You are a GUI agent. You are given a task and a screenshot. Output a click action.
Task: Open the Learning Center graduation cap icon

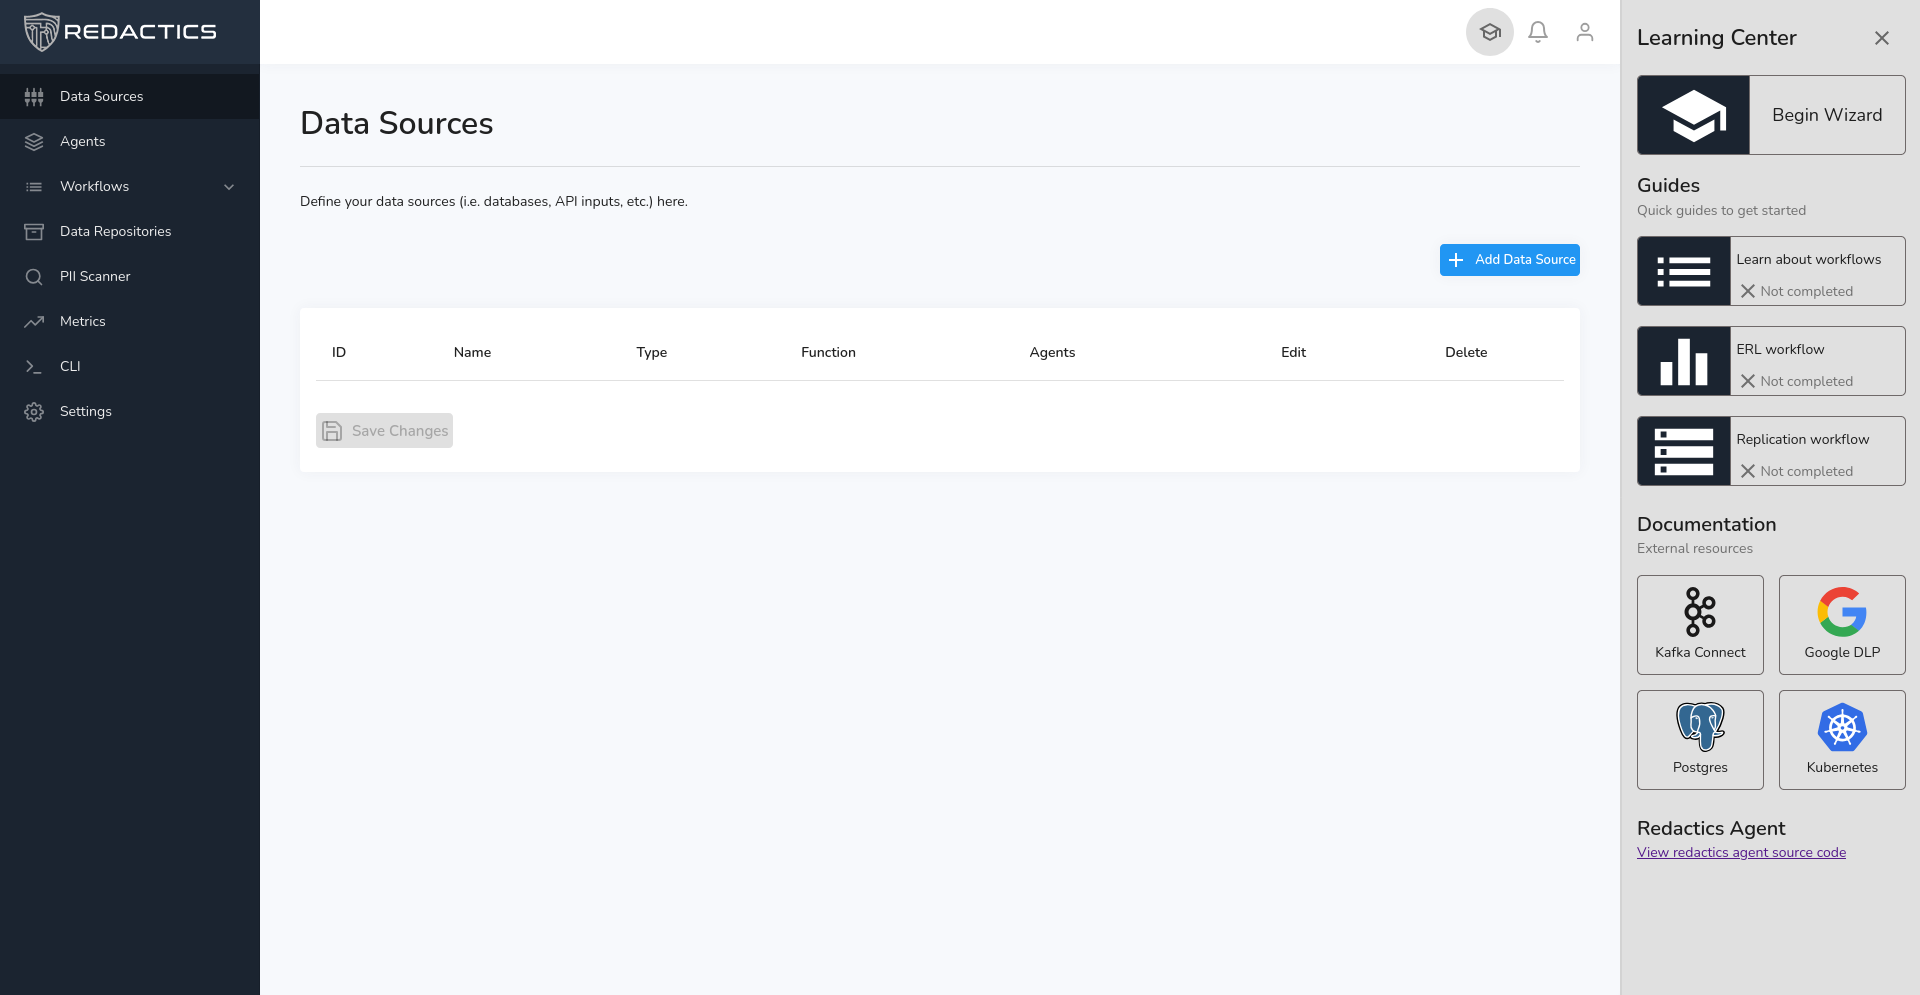1489,32
